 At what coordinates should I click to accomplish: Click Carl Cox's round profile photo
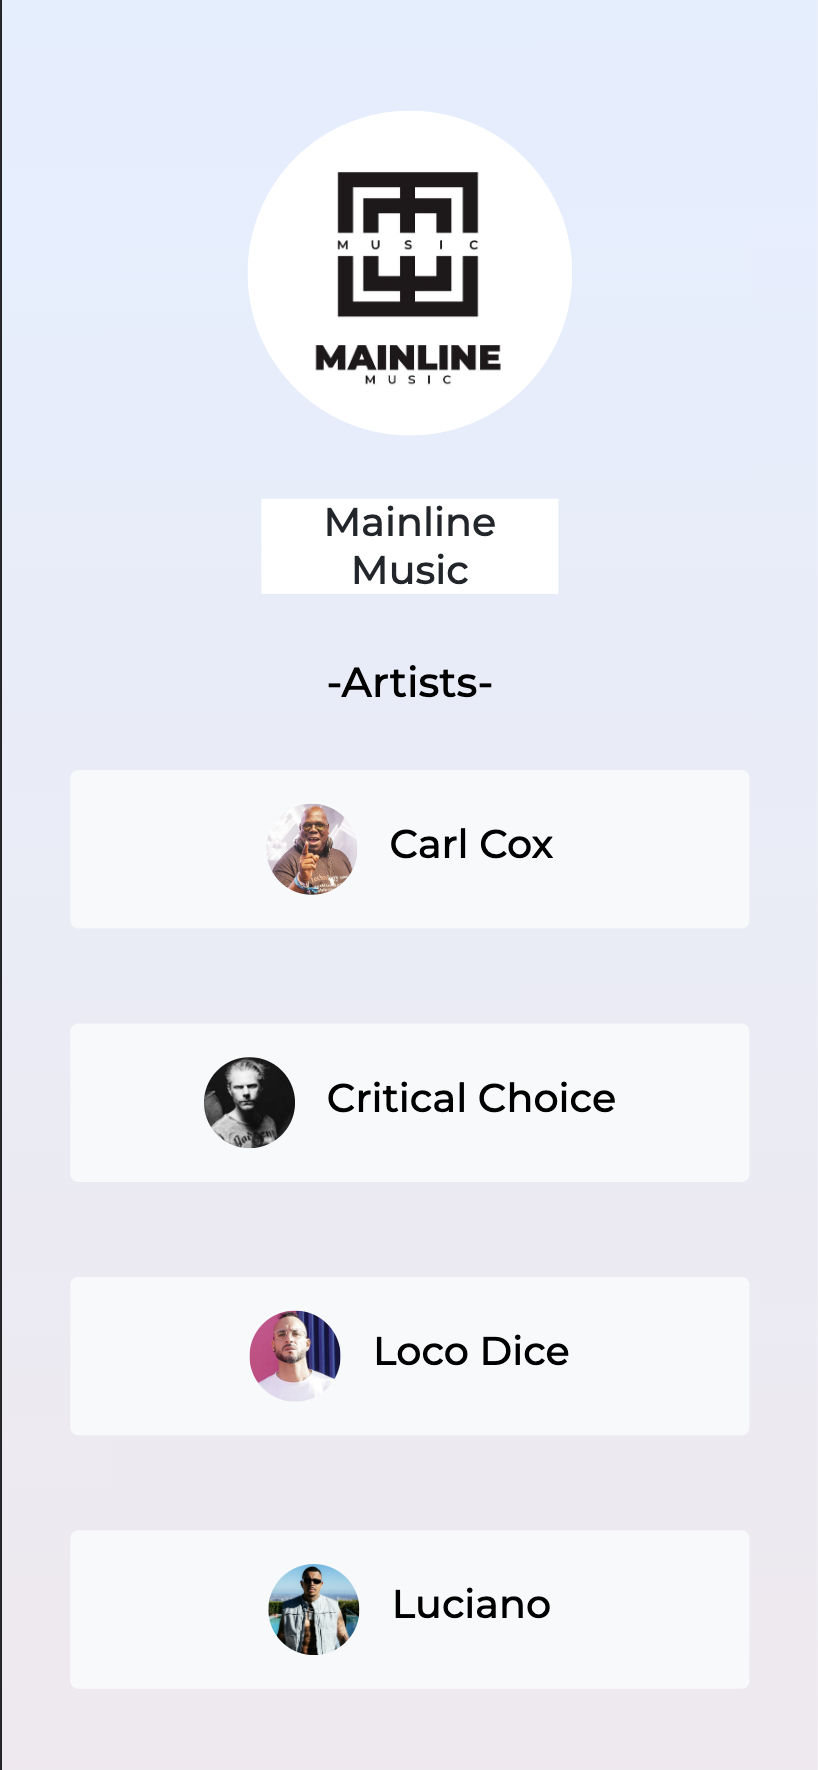[312, 849]
